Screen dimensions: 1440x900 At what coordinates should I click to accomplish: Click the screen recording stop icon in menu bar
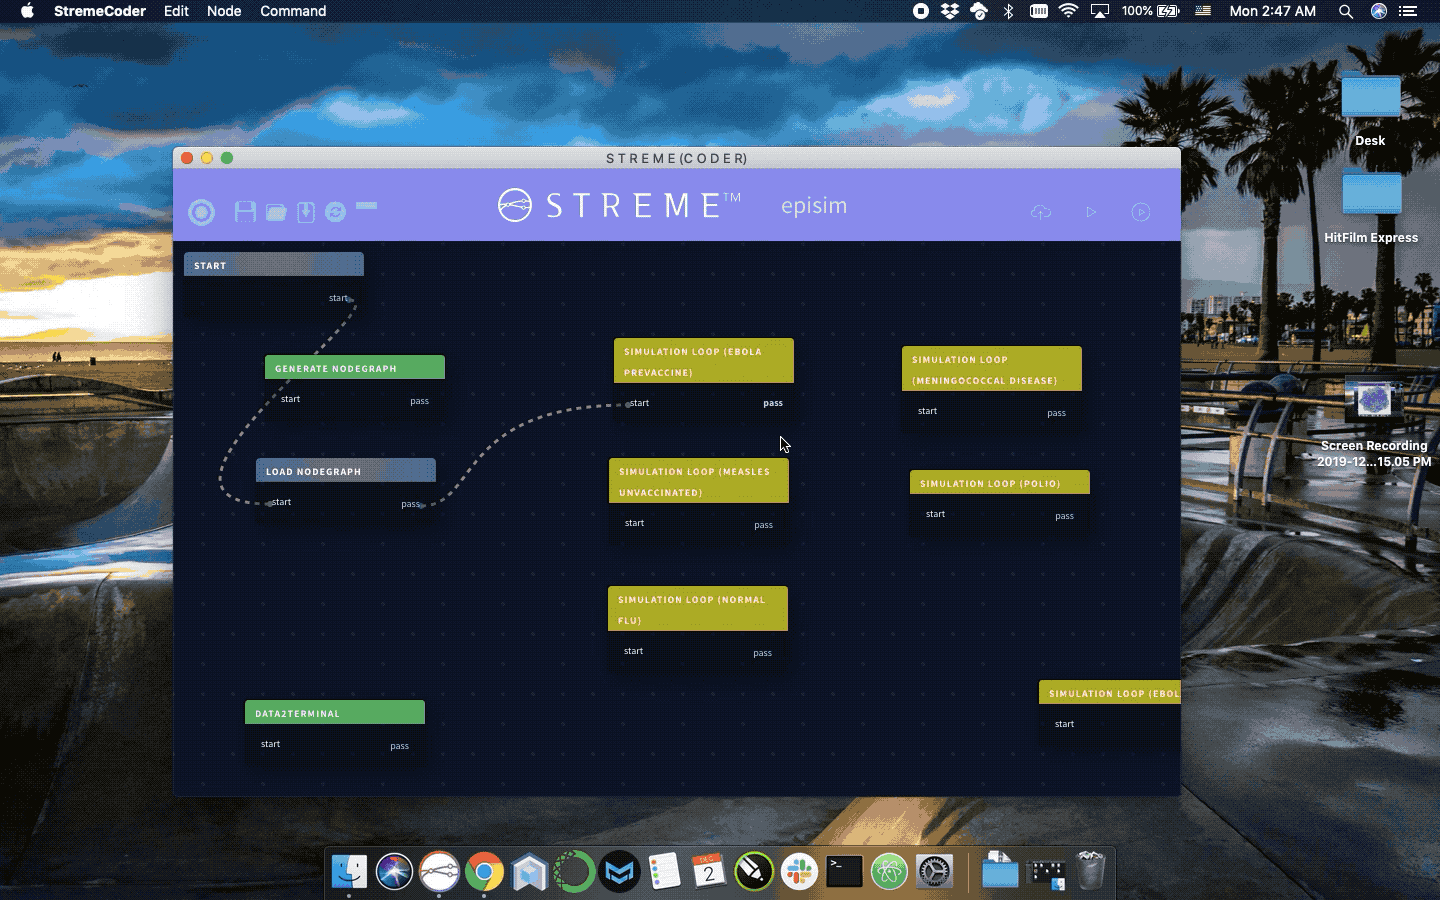pos(921,11)
